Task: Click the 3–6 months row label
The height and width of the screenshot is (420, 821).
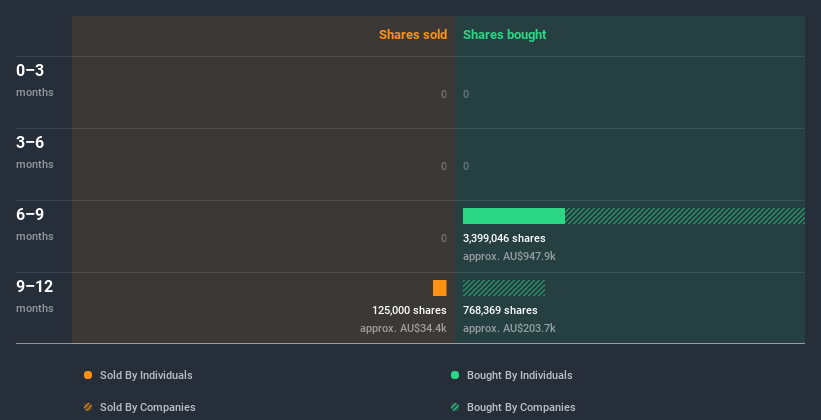Action: pyautogui.click(x=35, y=152)
